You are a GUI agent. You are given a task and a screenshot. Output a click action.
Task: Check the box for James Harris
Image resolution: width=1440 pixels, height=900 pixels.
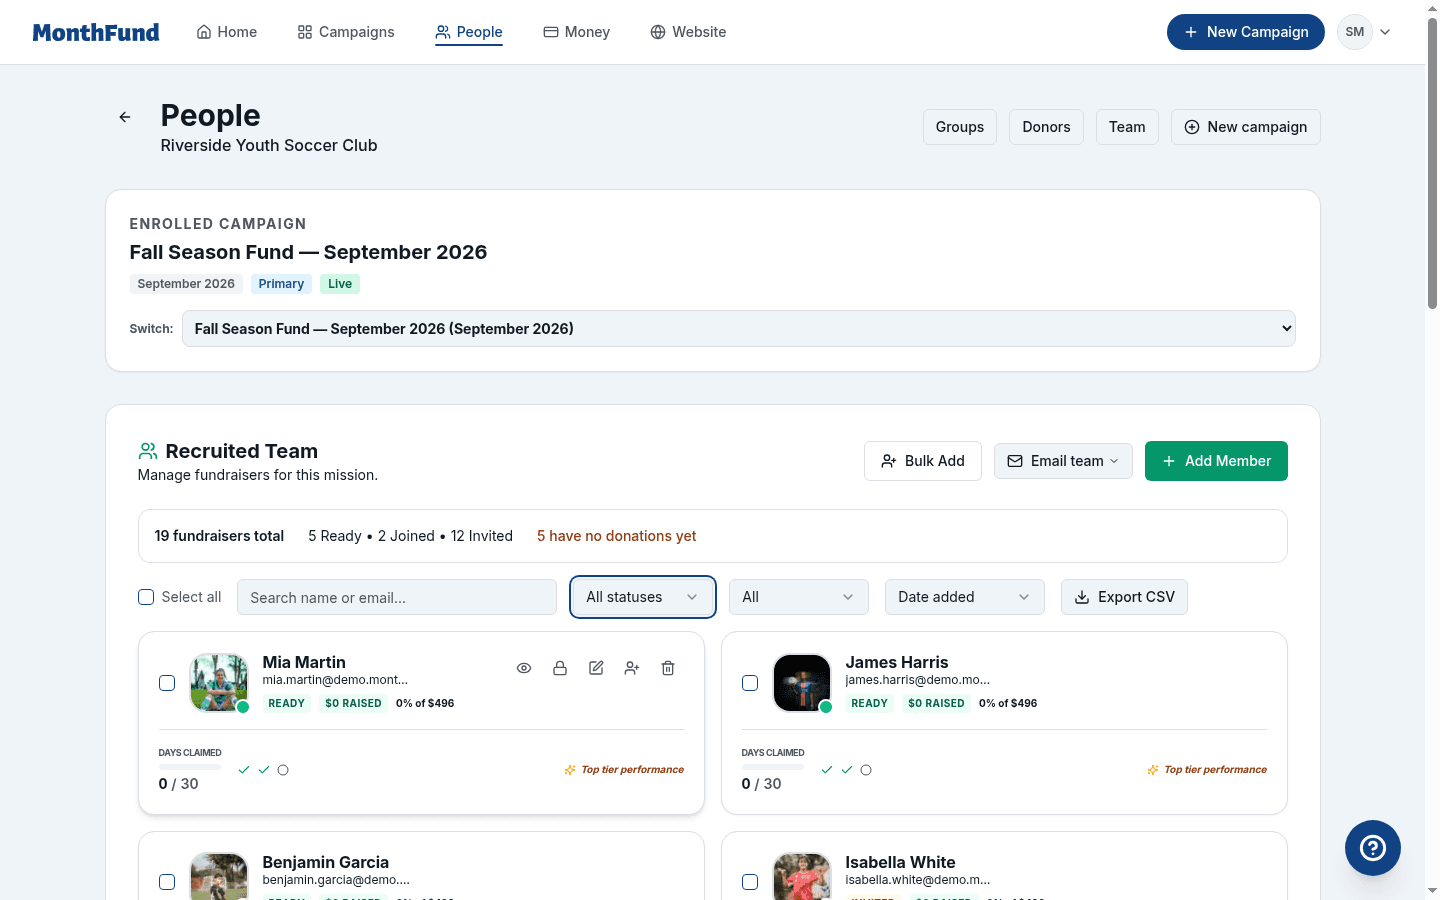[x=750, y=683]
